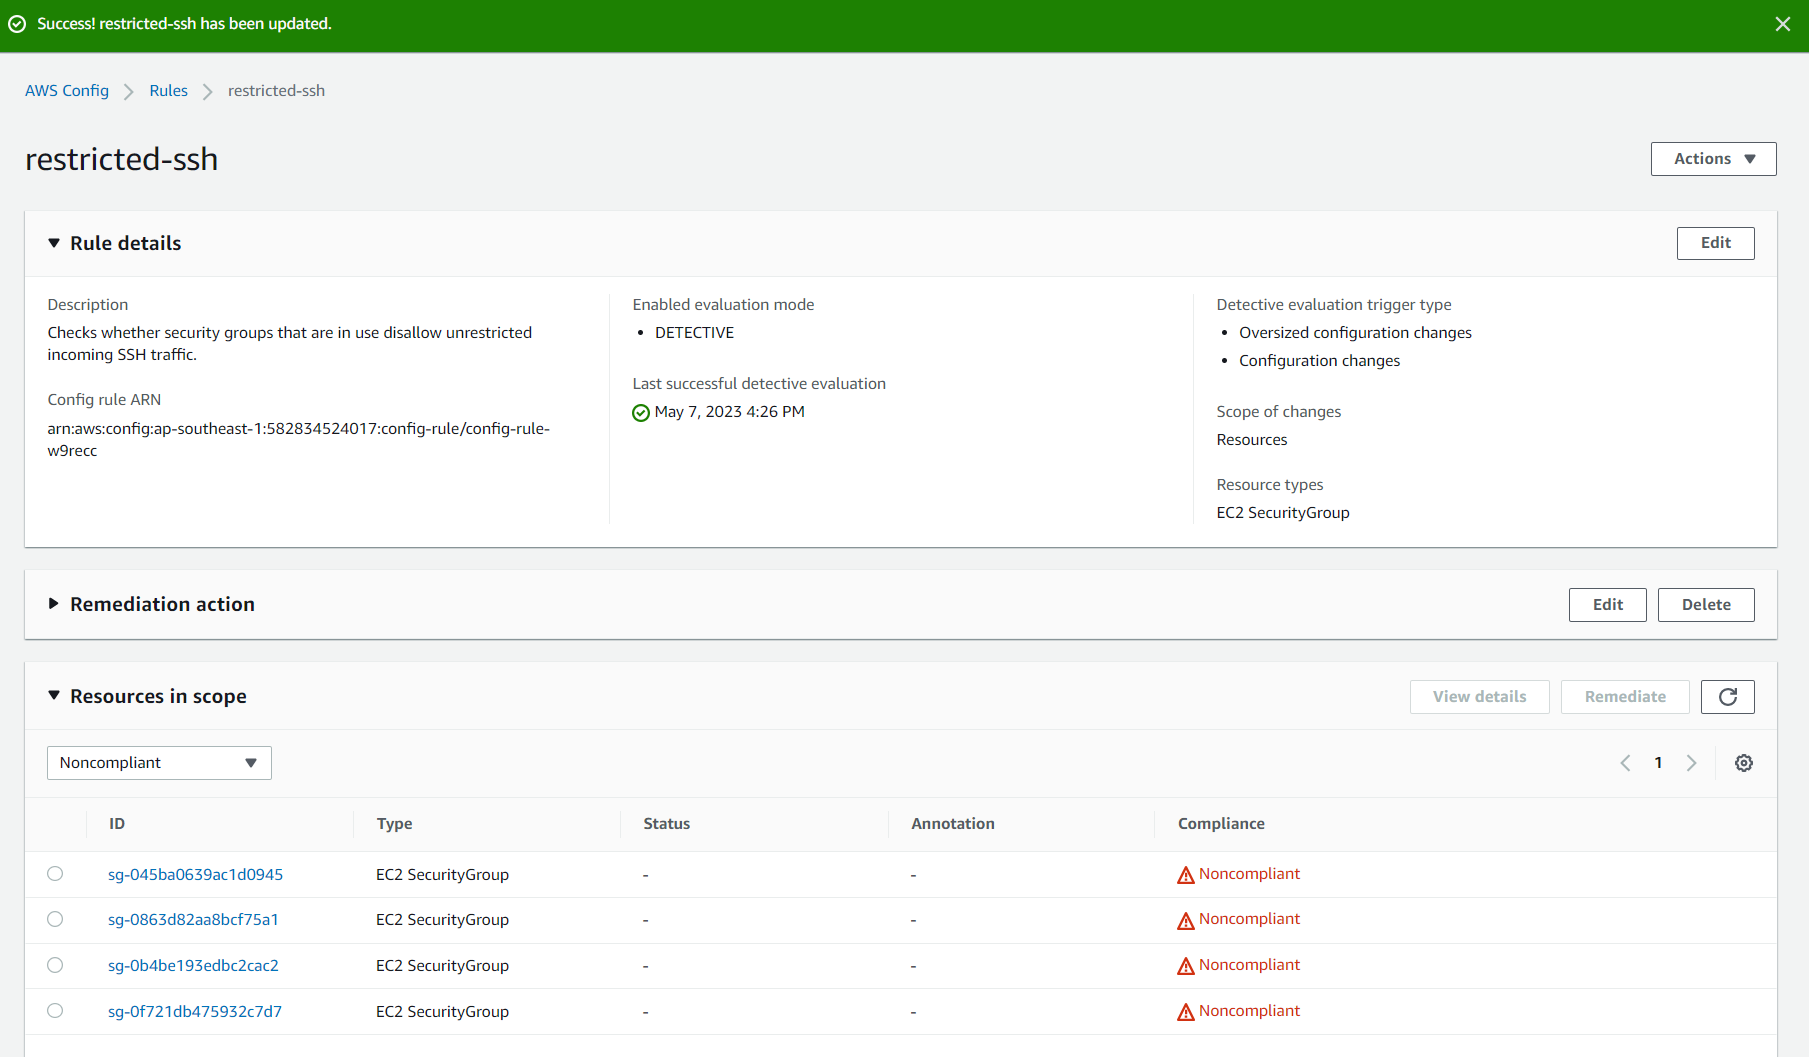
Task: Dismiss the green success notification banner
Action: 1782,24
